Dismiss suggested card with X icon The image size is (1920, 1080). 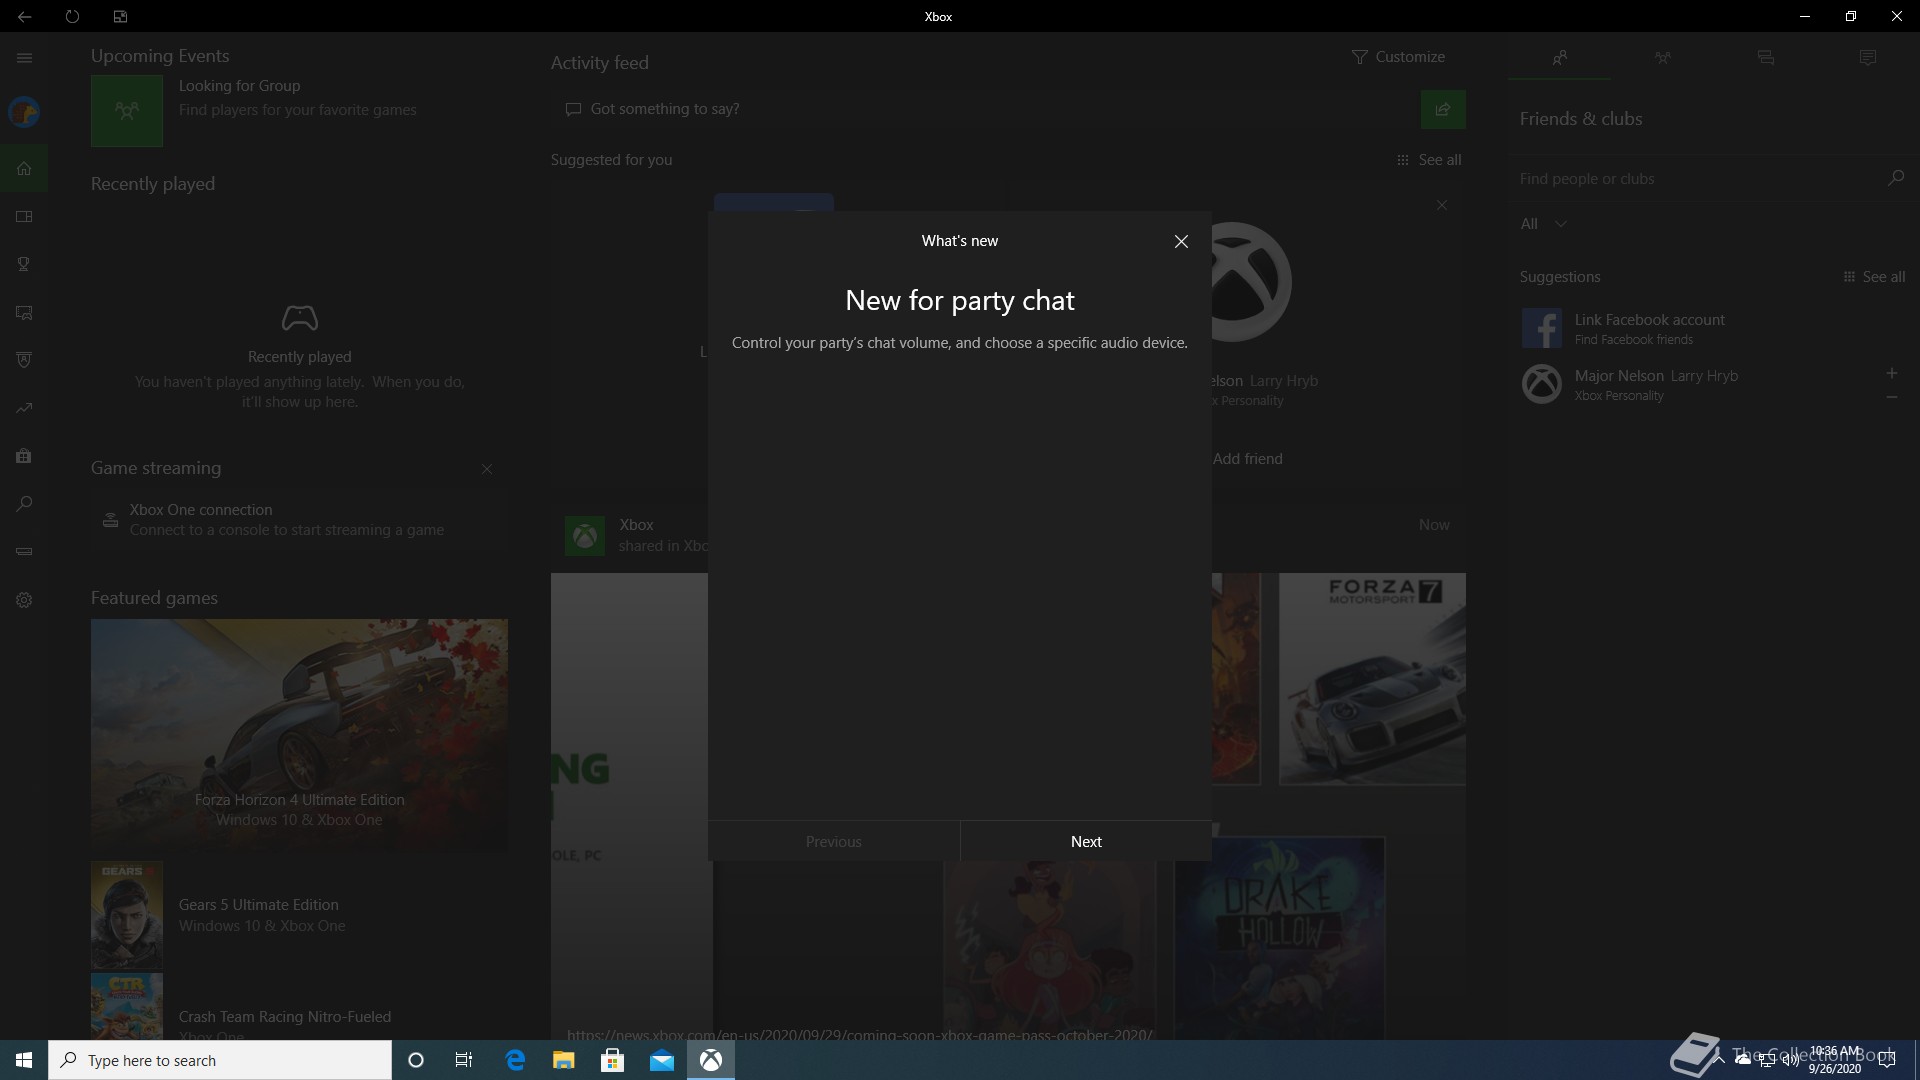(x=1442, y=205)
